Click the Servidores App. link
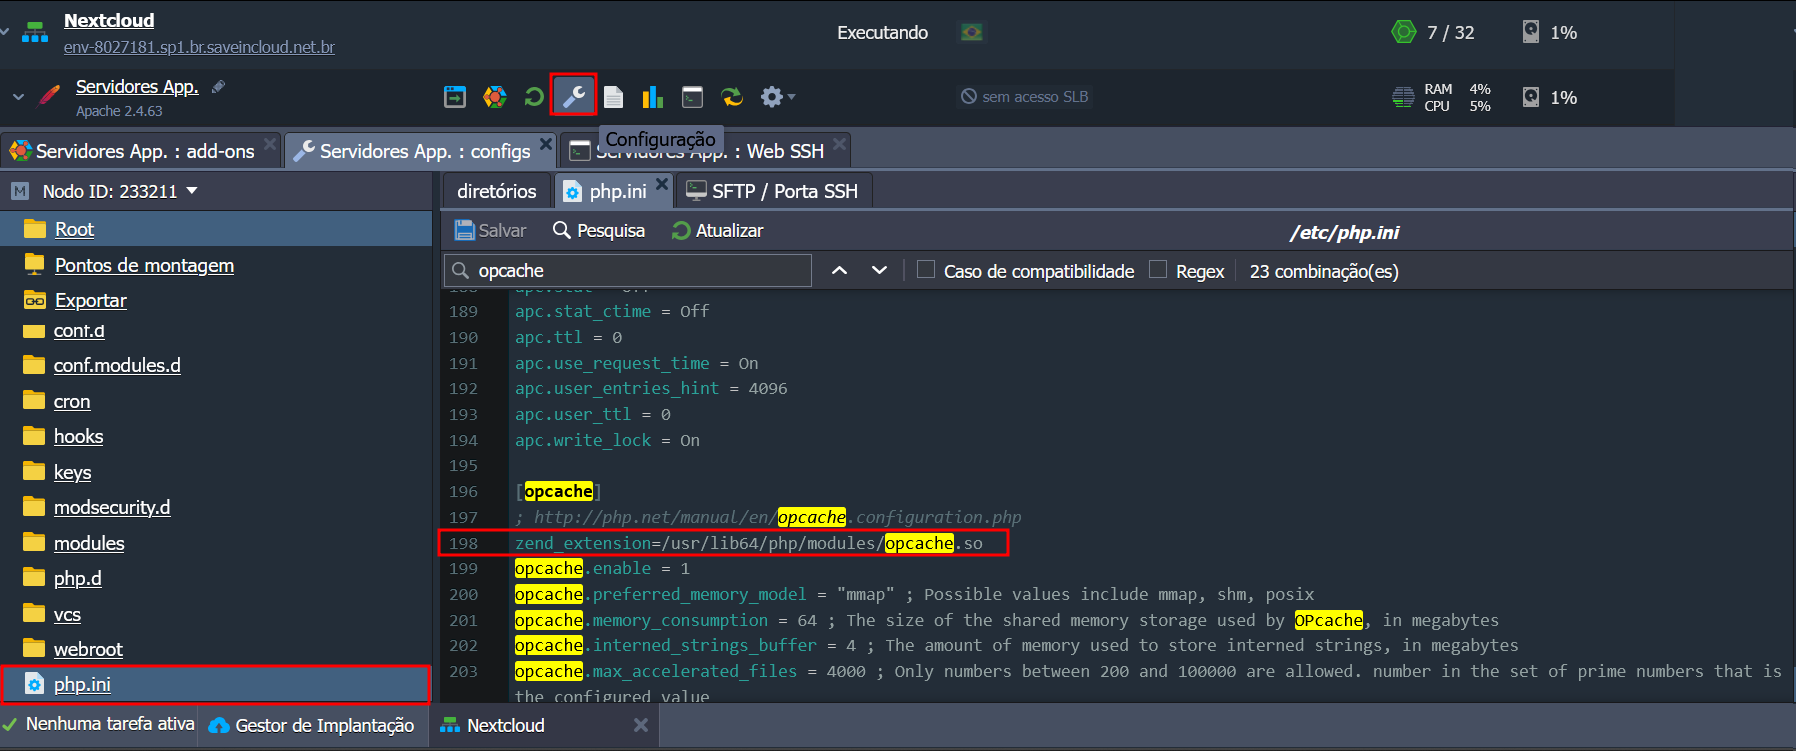This screenshot has width=1796, height=751. (137, 87)
